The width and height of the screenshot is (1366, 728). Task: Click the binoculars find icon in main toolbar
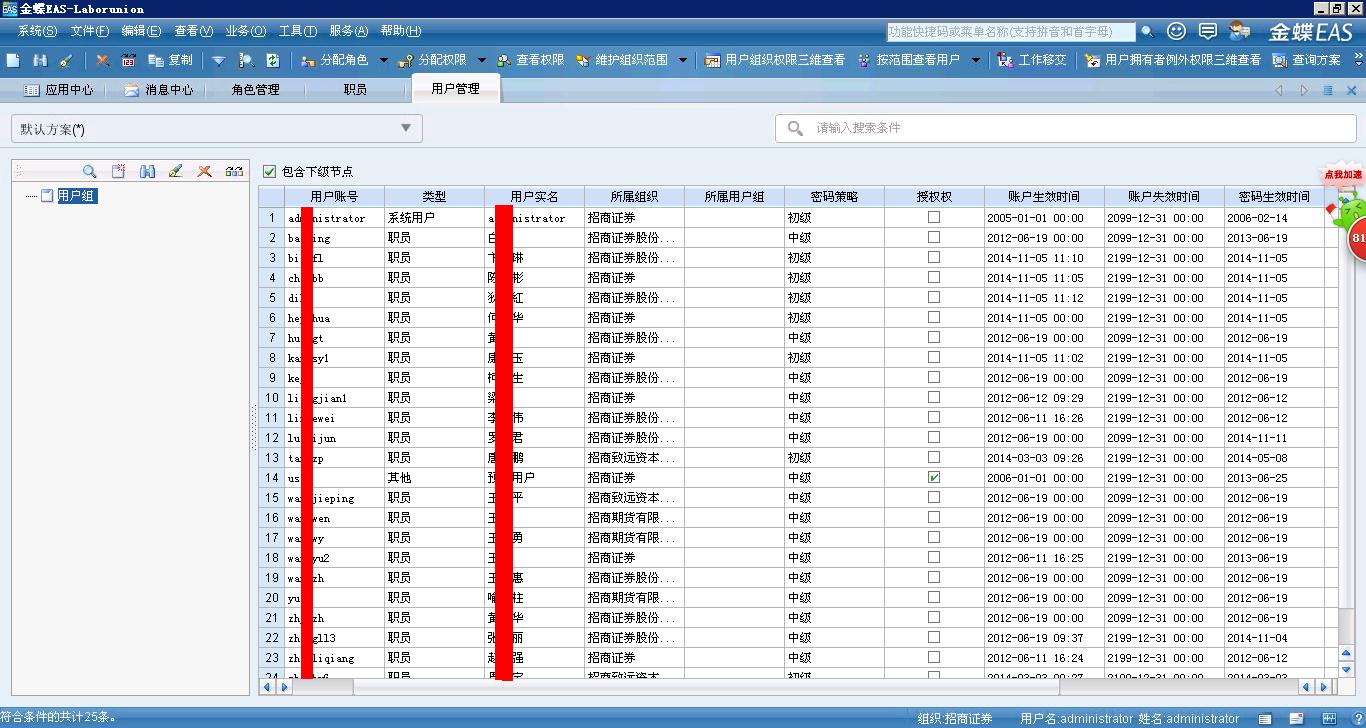pos(40,60)
